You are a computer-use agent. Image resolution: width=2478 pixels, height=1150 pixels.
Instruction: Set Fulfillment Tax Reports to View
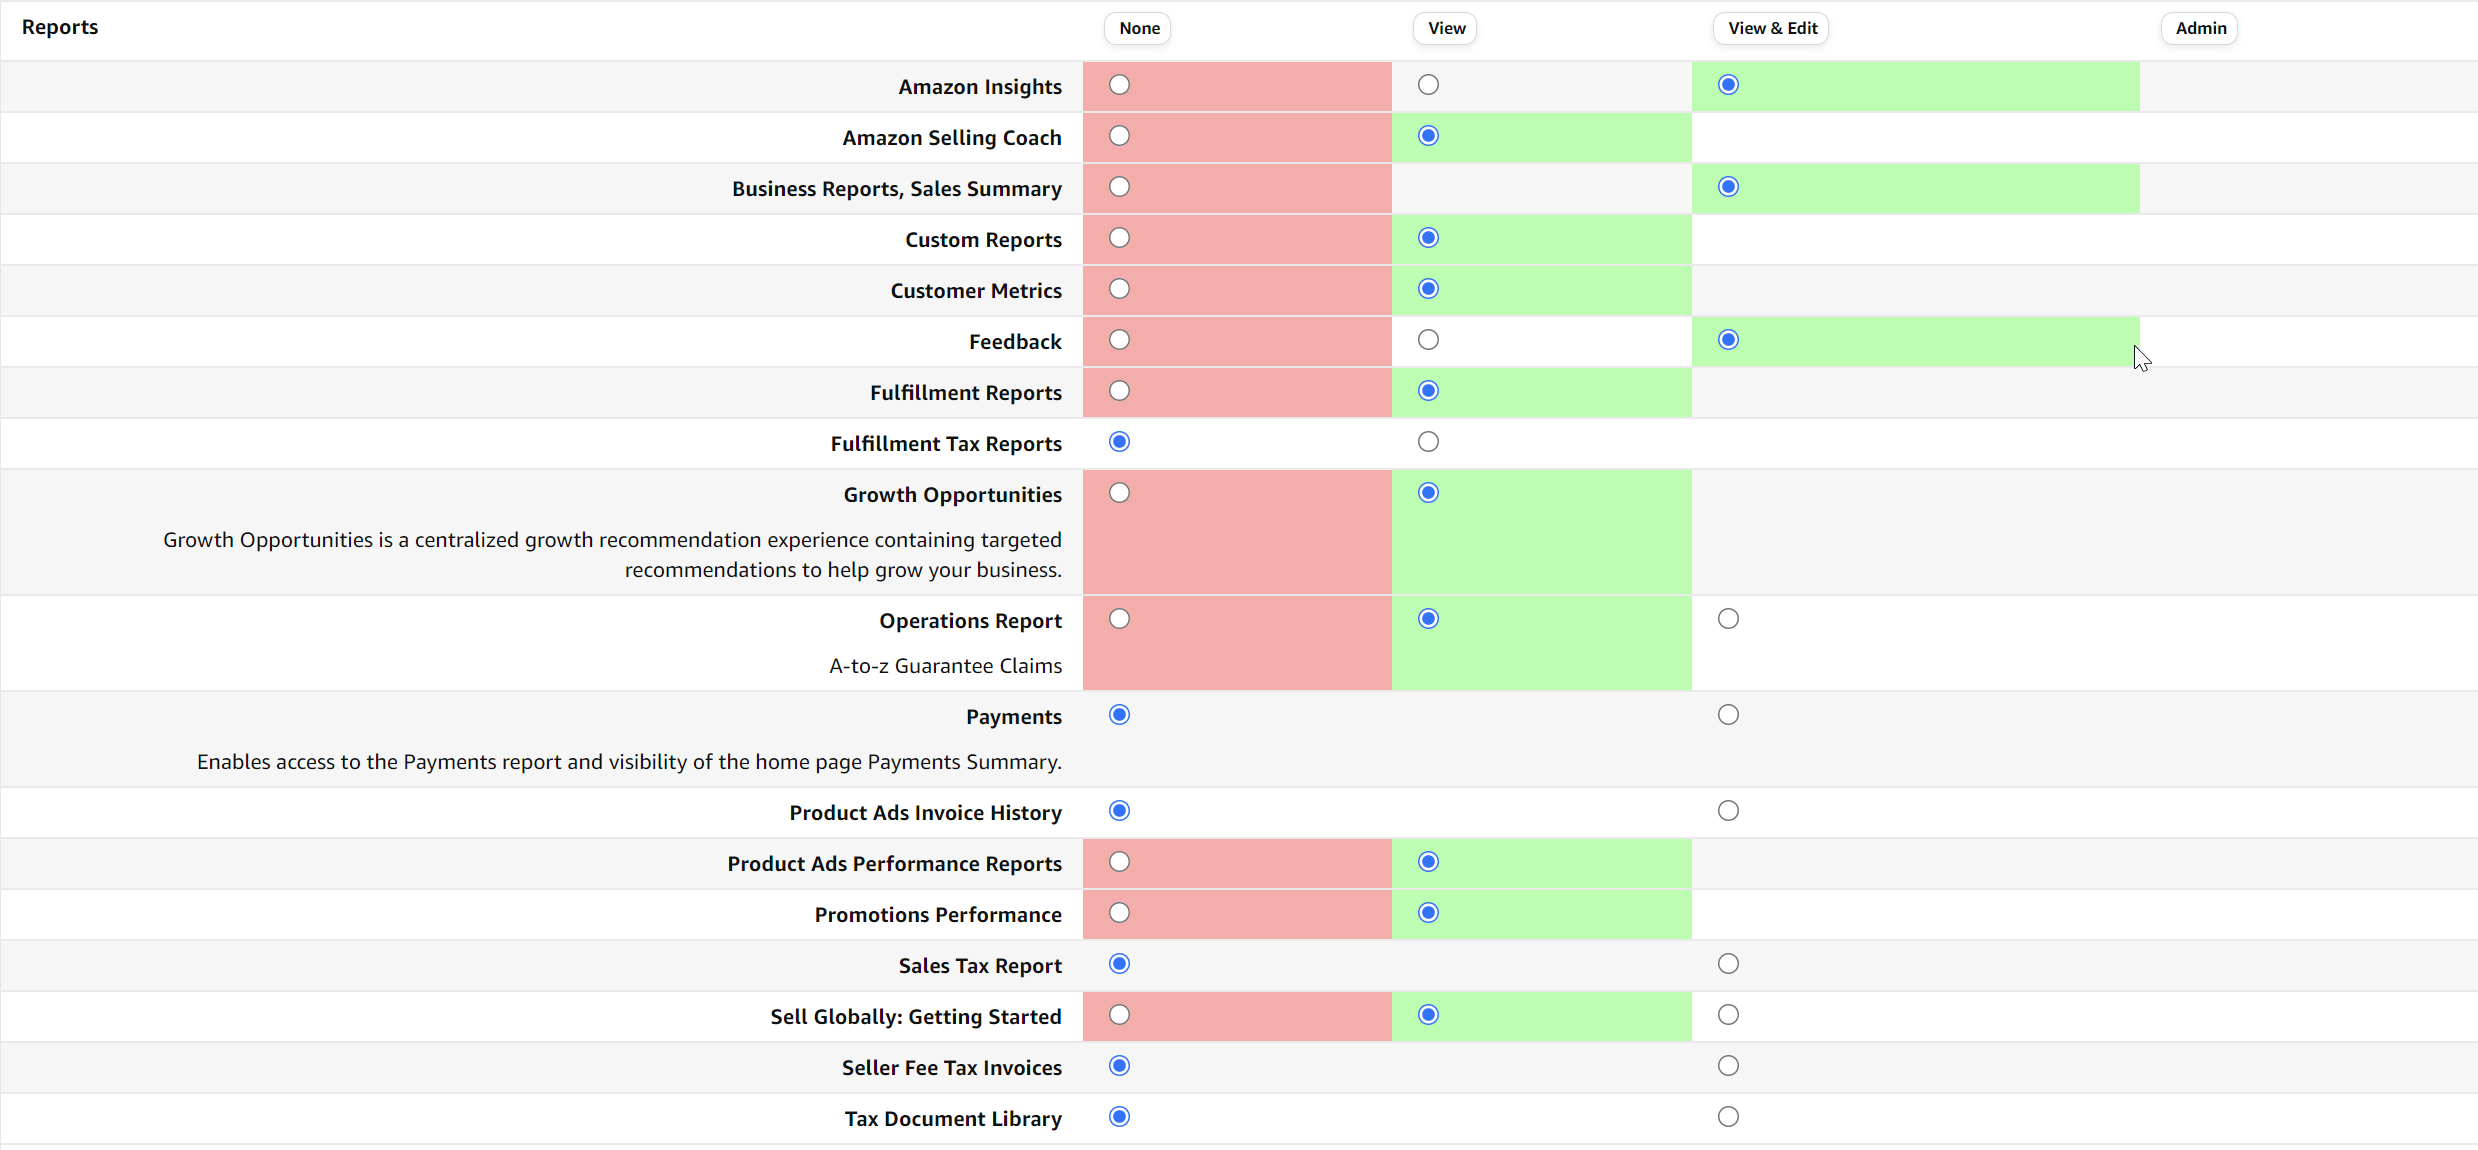coord(1428,442)
